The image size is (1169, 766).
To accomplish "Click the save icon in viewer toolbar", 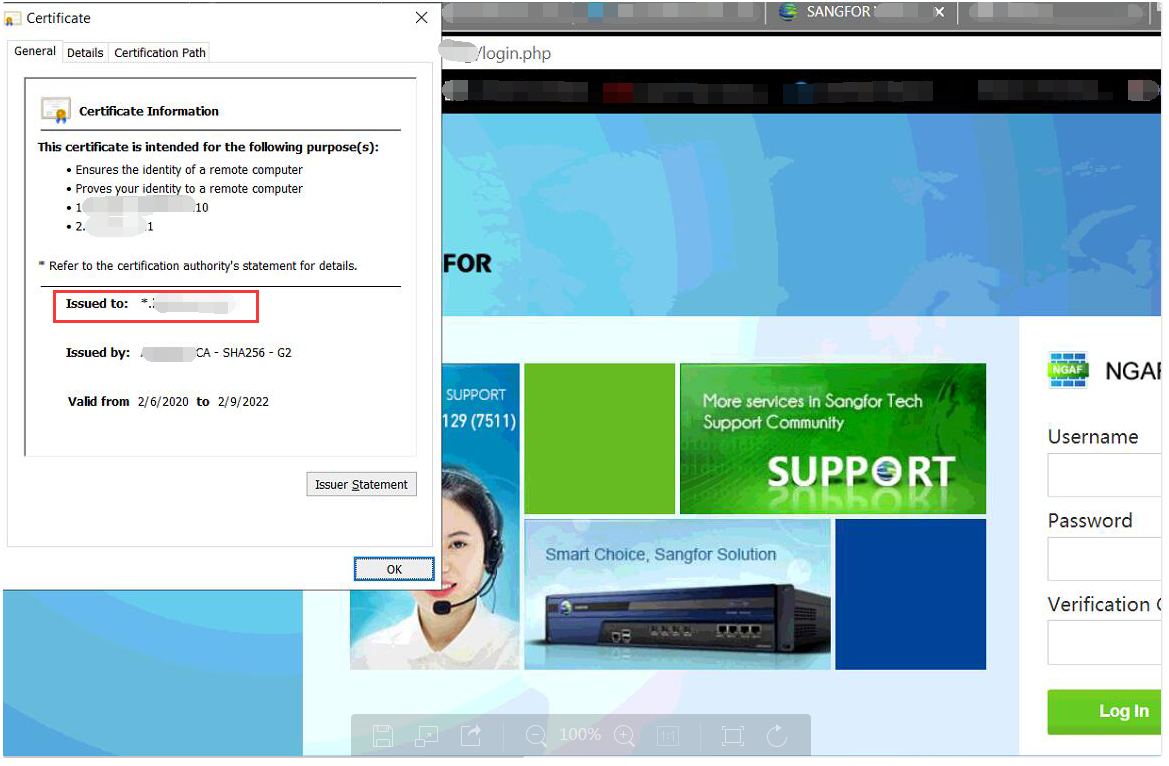I will [383, 737].
